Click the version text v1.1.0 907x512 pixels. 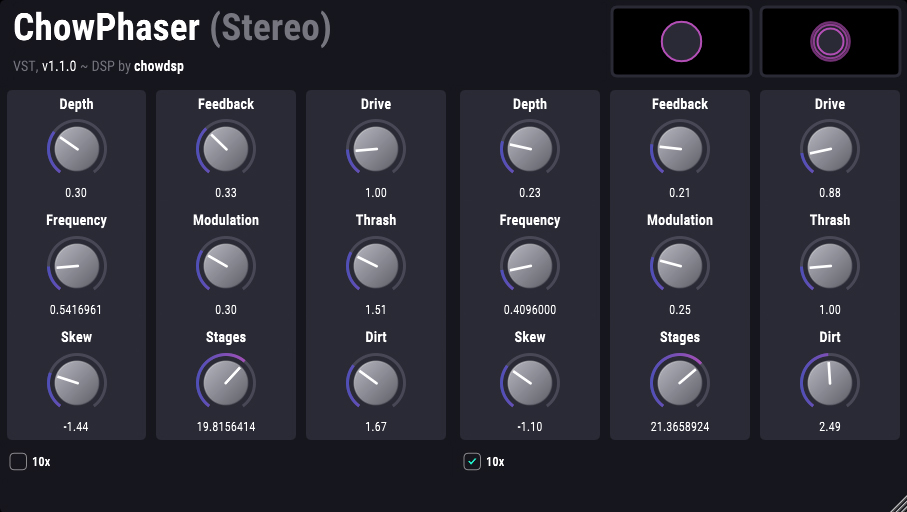click(59, 66)
